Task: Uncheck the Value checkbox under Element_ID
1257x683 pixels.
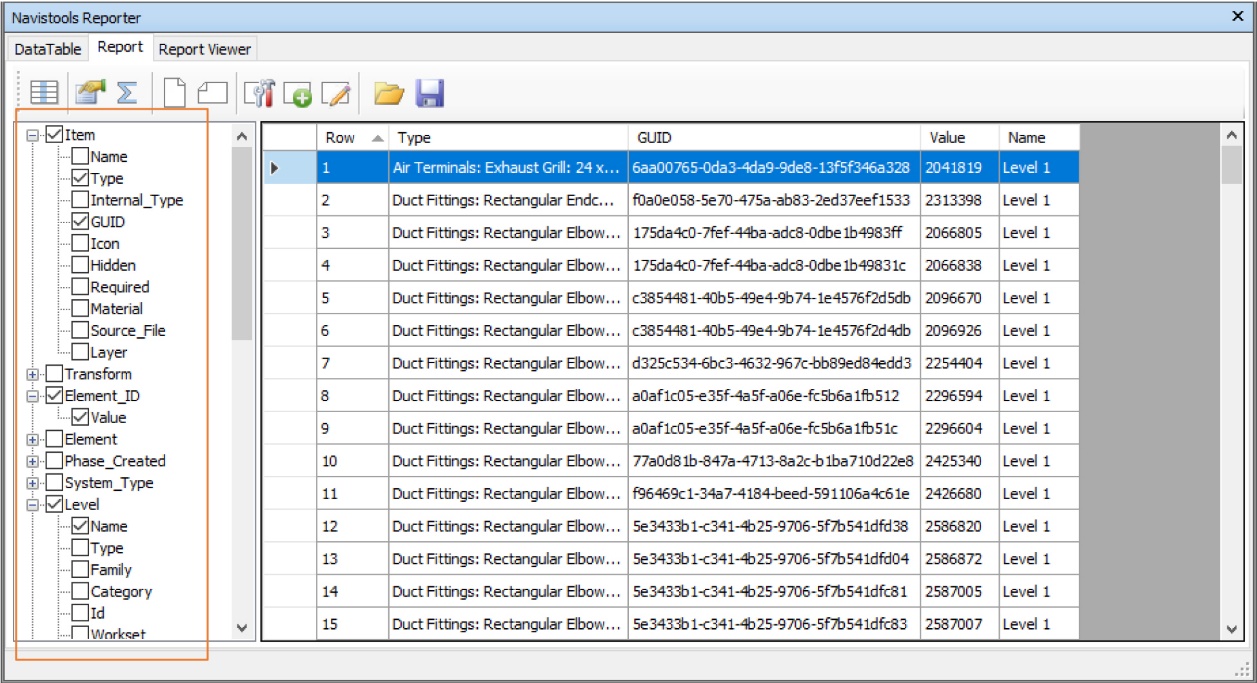Action: (80, 418)
